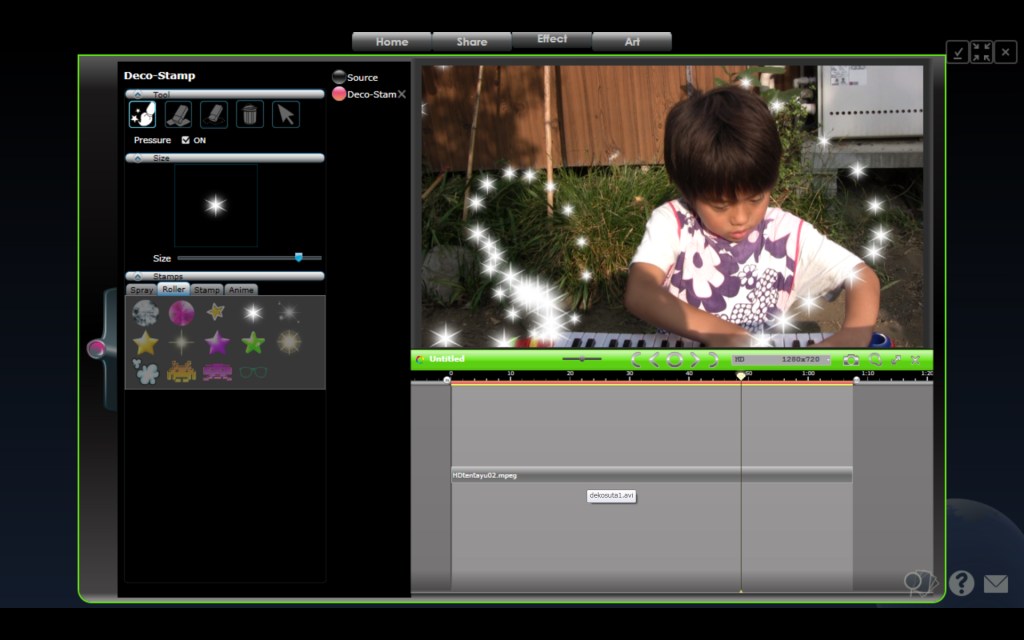Pick the yellow star stamp
This screenshot has width=1024, height=640.
tap(145, 342)
